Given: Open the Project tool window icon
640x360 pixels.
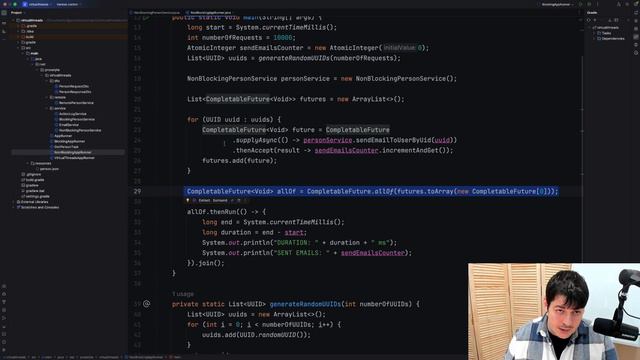Looking at the screenshot, I should [4, 13].
